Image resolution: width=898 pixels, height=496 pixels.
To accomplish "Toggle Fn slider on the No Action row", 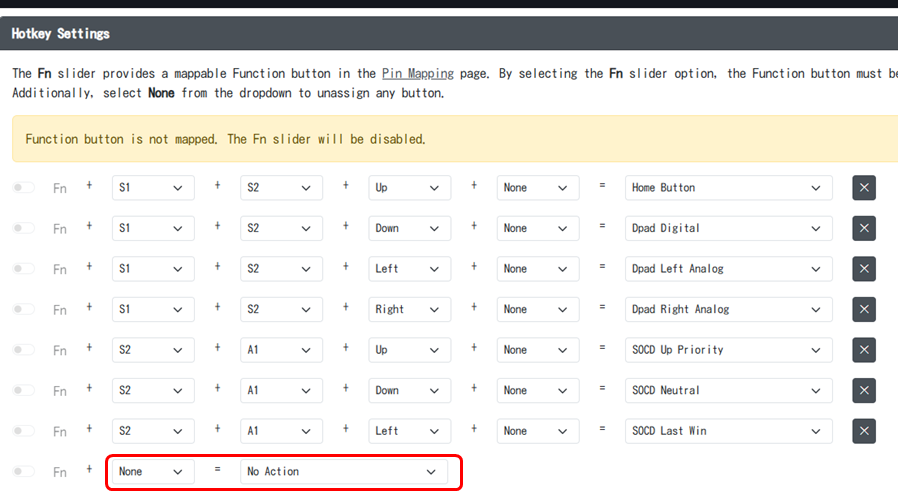I will 23,471.
